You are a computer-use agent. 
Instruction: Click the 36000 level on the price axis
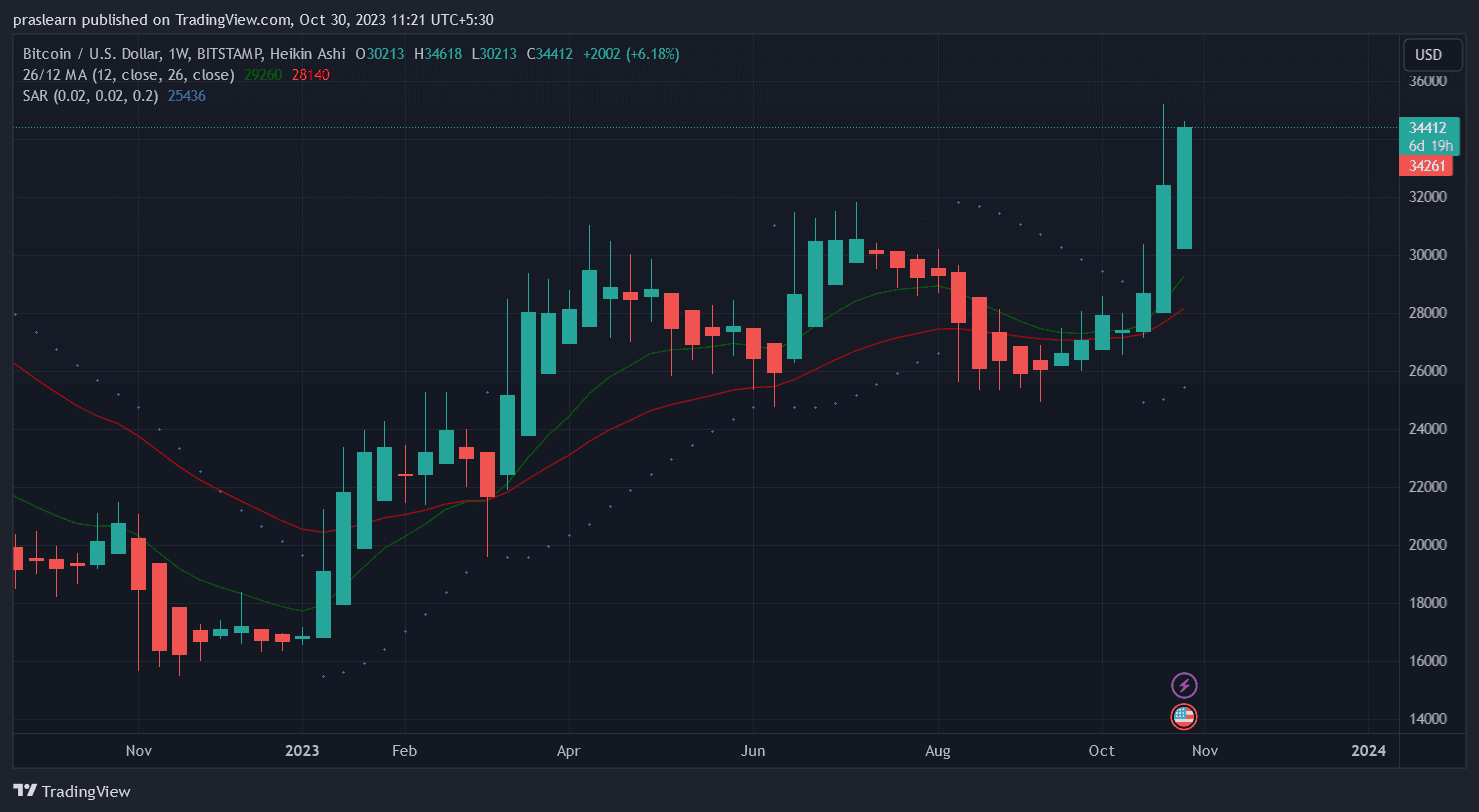pos(1428,81)
